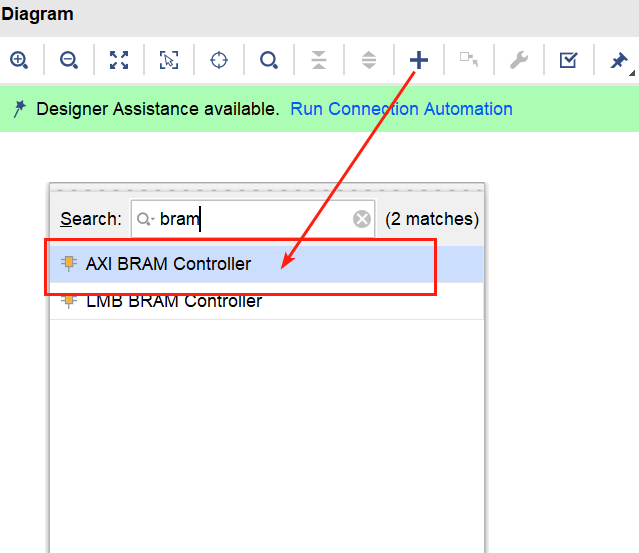Click the Add IP plus icon

419,60
